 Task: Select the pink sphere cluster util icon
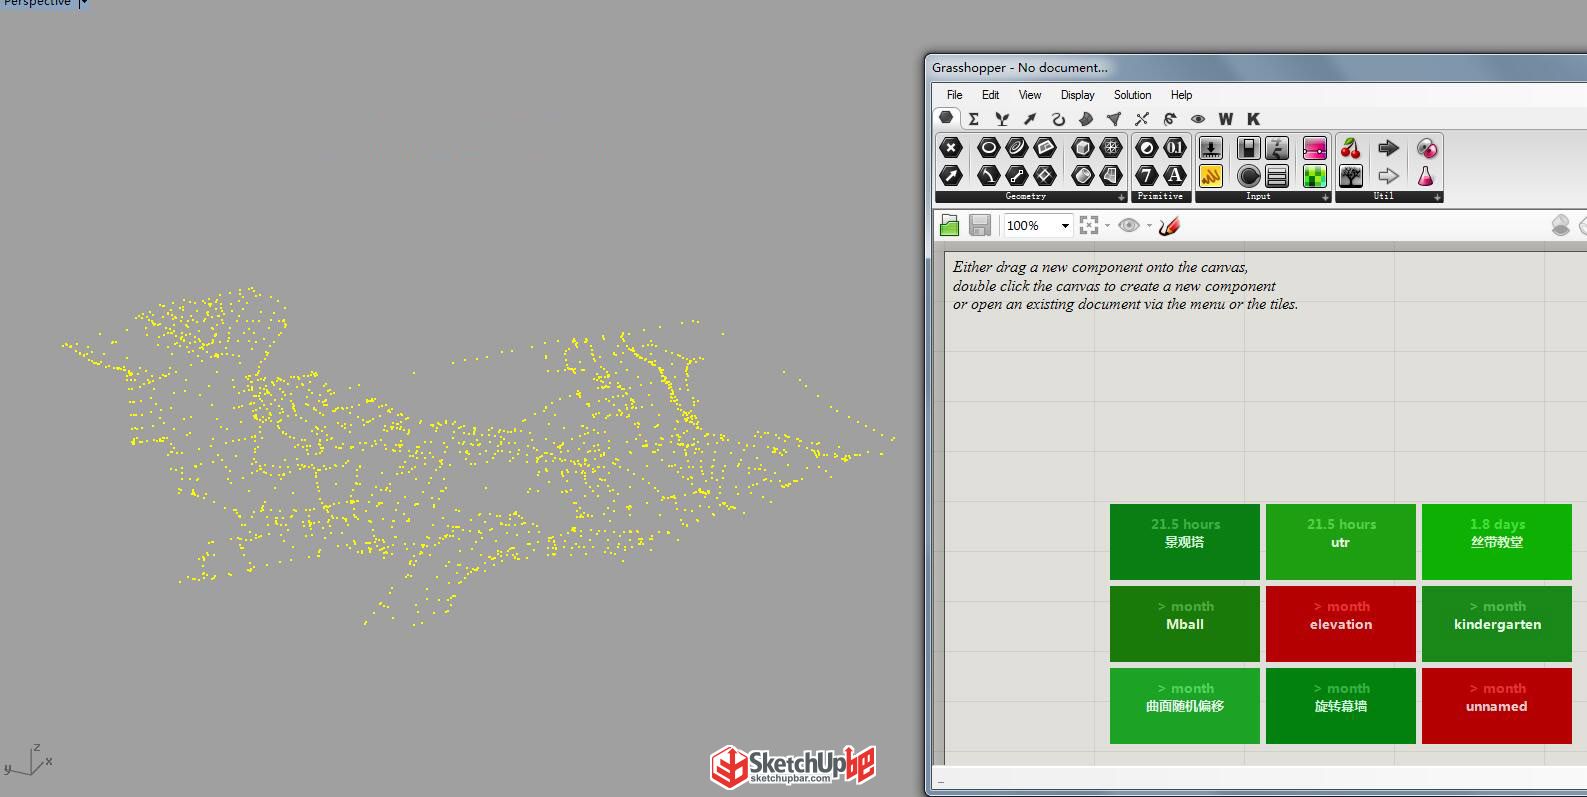click(x=1426, y=148)
